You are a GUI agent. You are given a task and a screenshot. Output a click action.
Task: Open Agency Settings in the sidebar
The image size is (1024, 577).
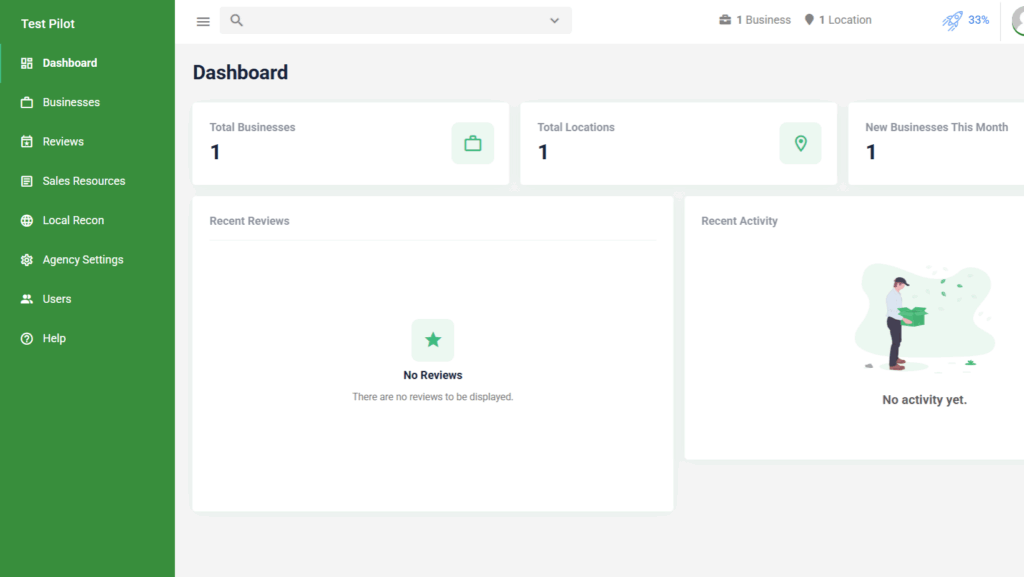(88, 260)
